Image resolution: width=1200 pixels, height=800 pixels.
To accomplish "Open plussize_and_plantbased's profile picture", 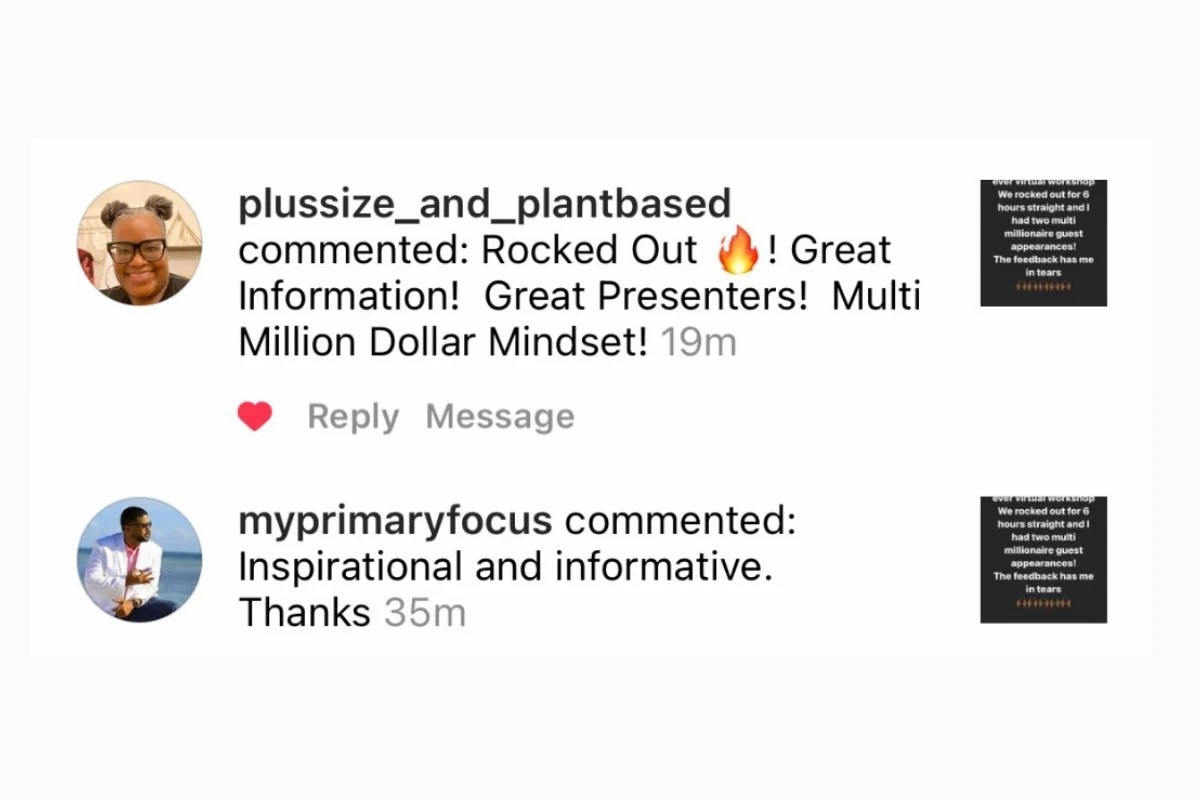I will click(x=140, y=243).
